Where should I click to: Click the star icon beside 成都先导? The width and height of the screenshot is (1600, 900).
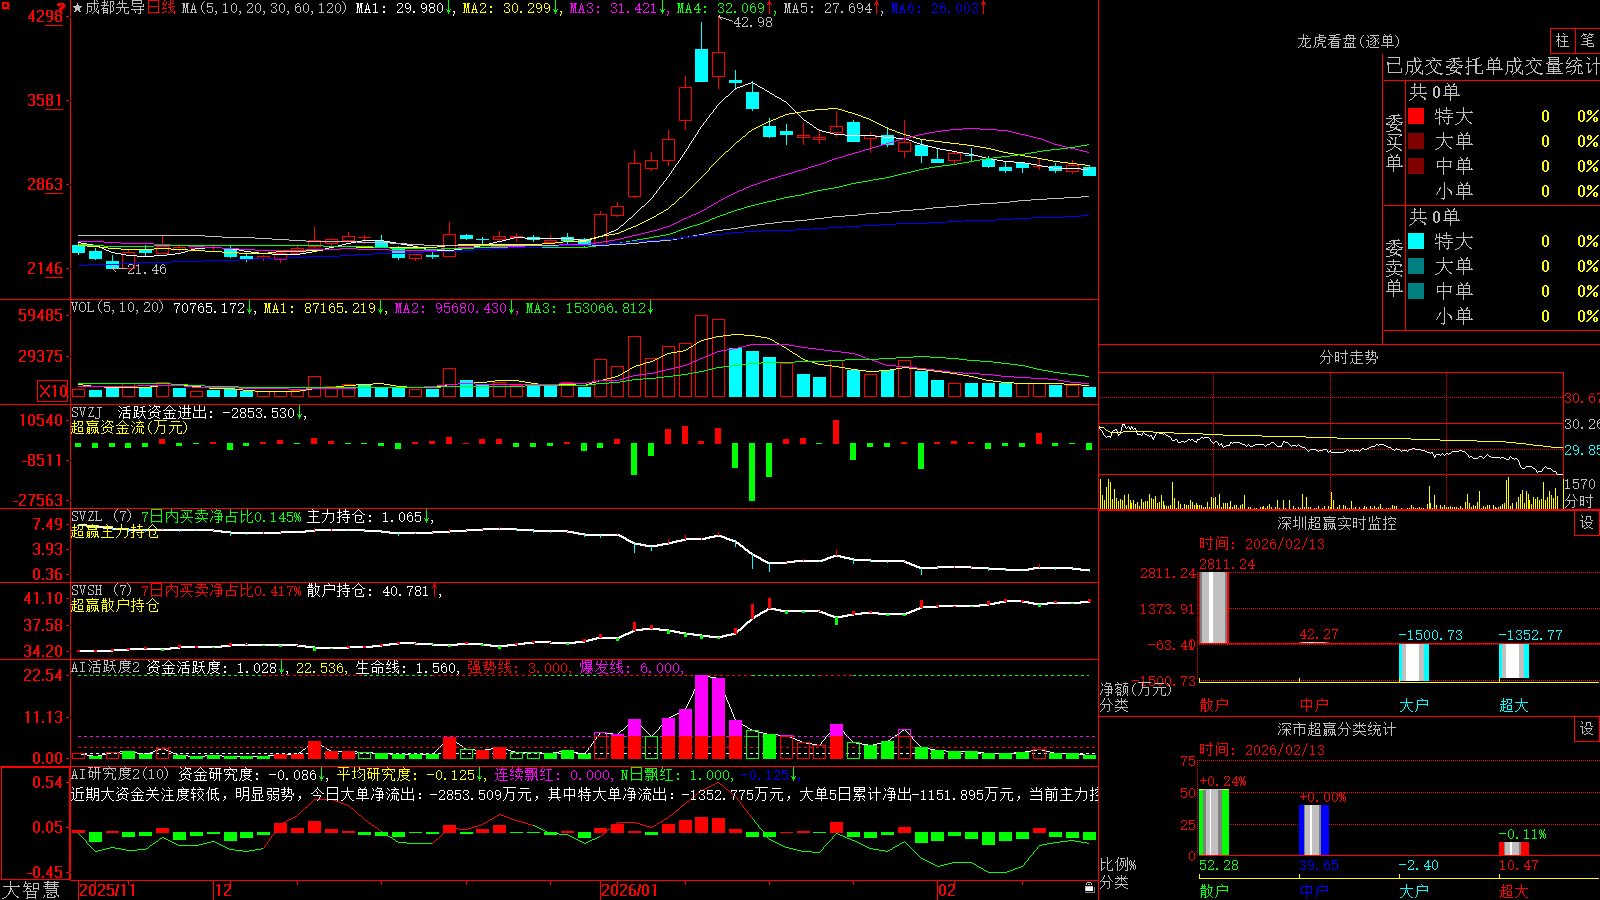click(x=78, y=8)
